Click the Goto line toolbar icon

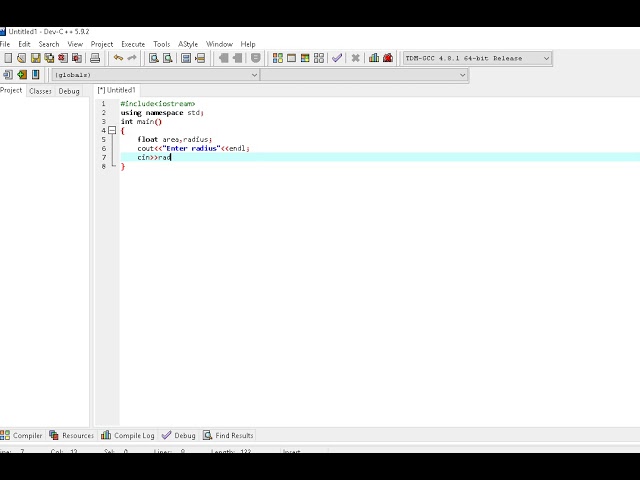tap(200, 58)
